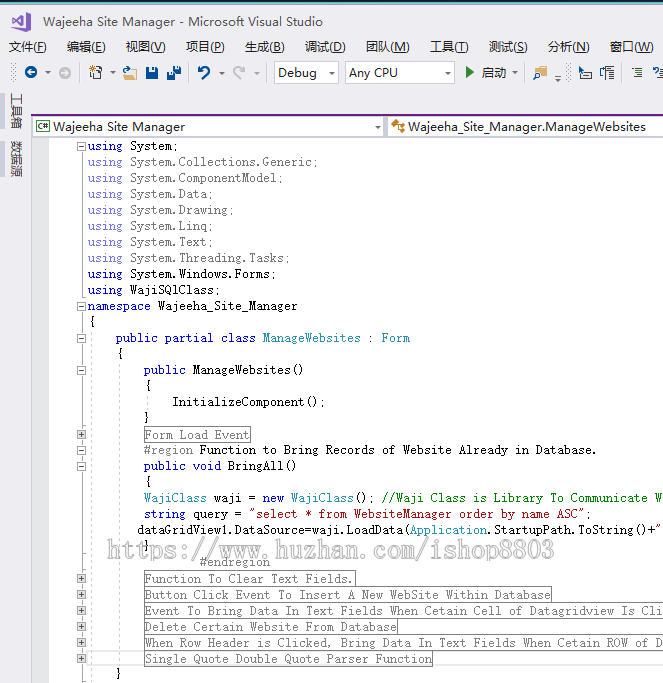Click the toolbar icon with lines before the indent icon
The width and height of the screenshot is (663, 683).
pyautogui.click(x=607, y=73)
